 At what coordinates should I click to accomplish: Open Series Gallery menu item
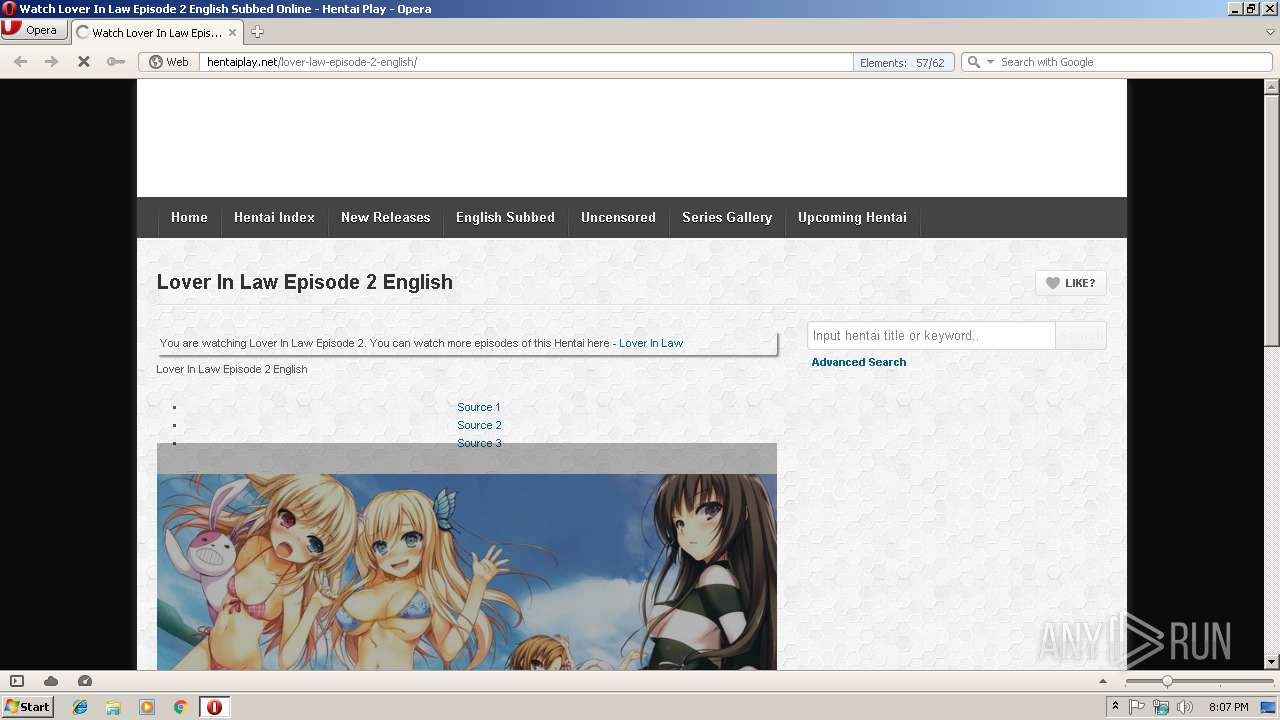coord(727,217)
